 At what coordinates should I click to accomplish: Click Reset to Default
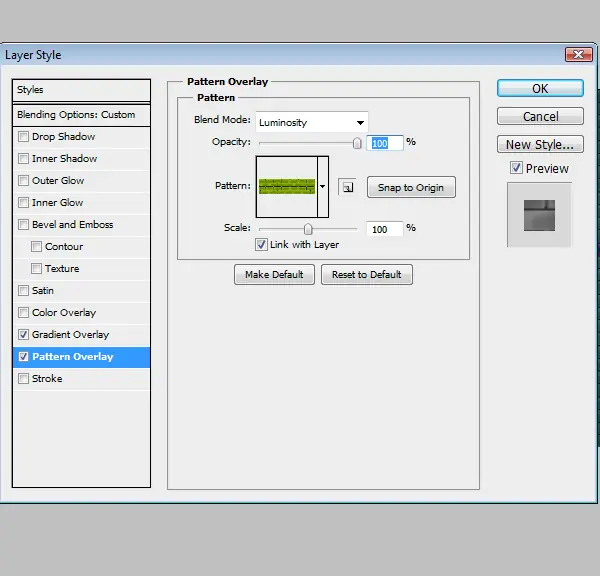[367, 274]
